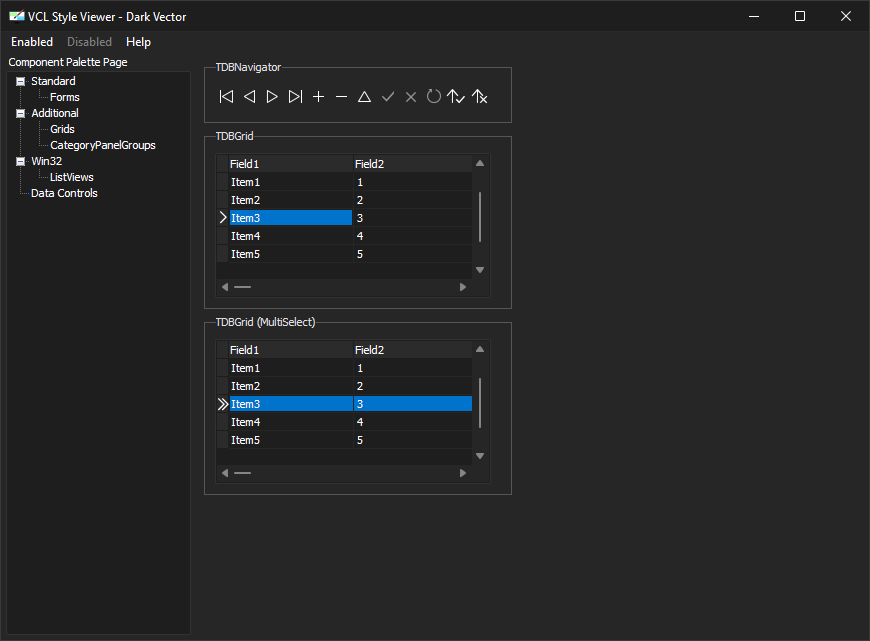870x641 pixels.
Task: Collapse the Standard tree node
Action: 21,82
